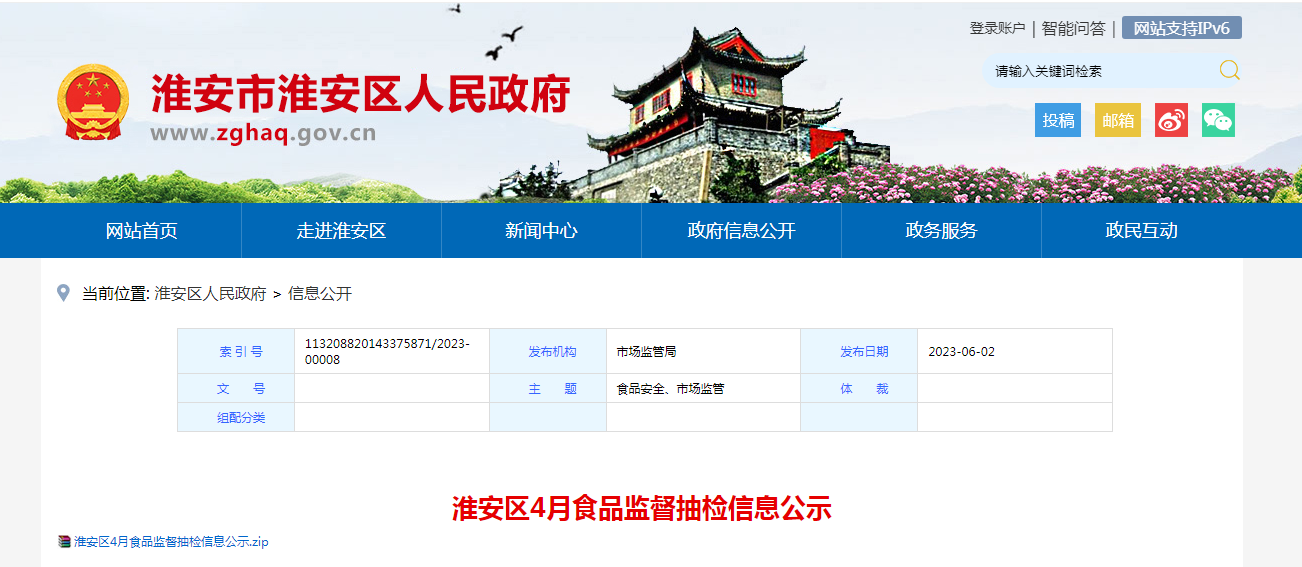Click 淮安区人民政府 breadcrumb link

pyautogui.click(x=210, y=293)
